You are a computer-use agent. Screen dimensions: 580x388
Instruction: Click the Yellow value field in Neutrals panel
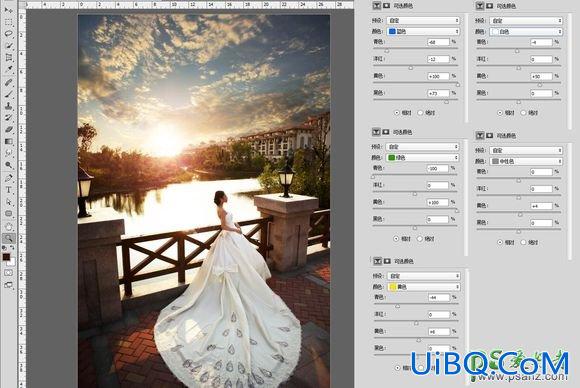click(541, 206)
